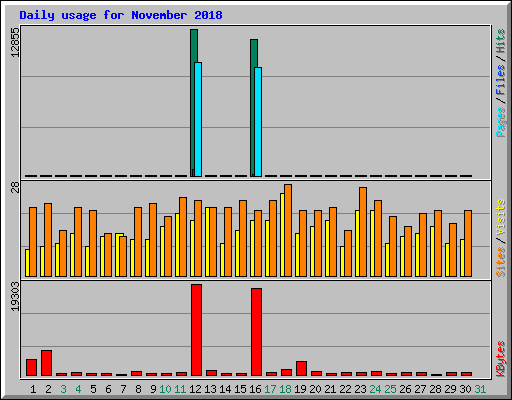Select the cyan Pages bar for day 12

pos(198,119)
